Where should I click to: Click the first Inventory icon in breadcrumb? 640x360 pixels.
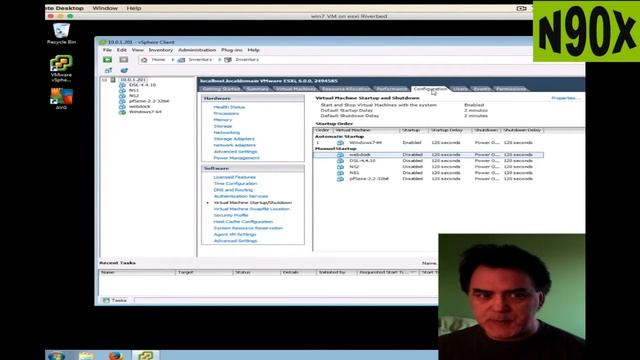(181, 60)
